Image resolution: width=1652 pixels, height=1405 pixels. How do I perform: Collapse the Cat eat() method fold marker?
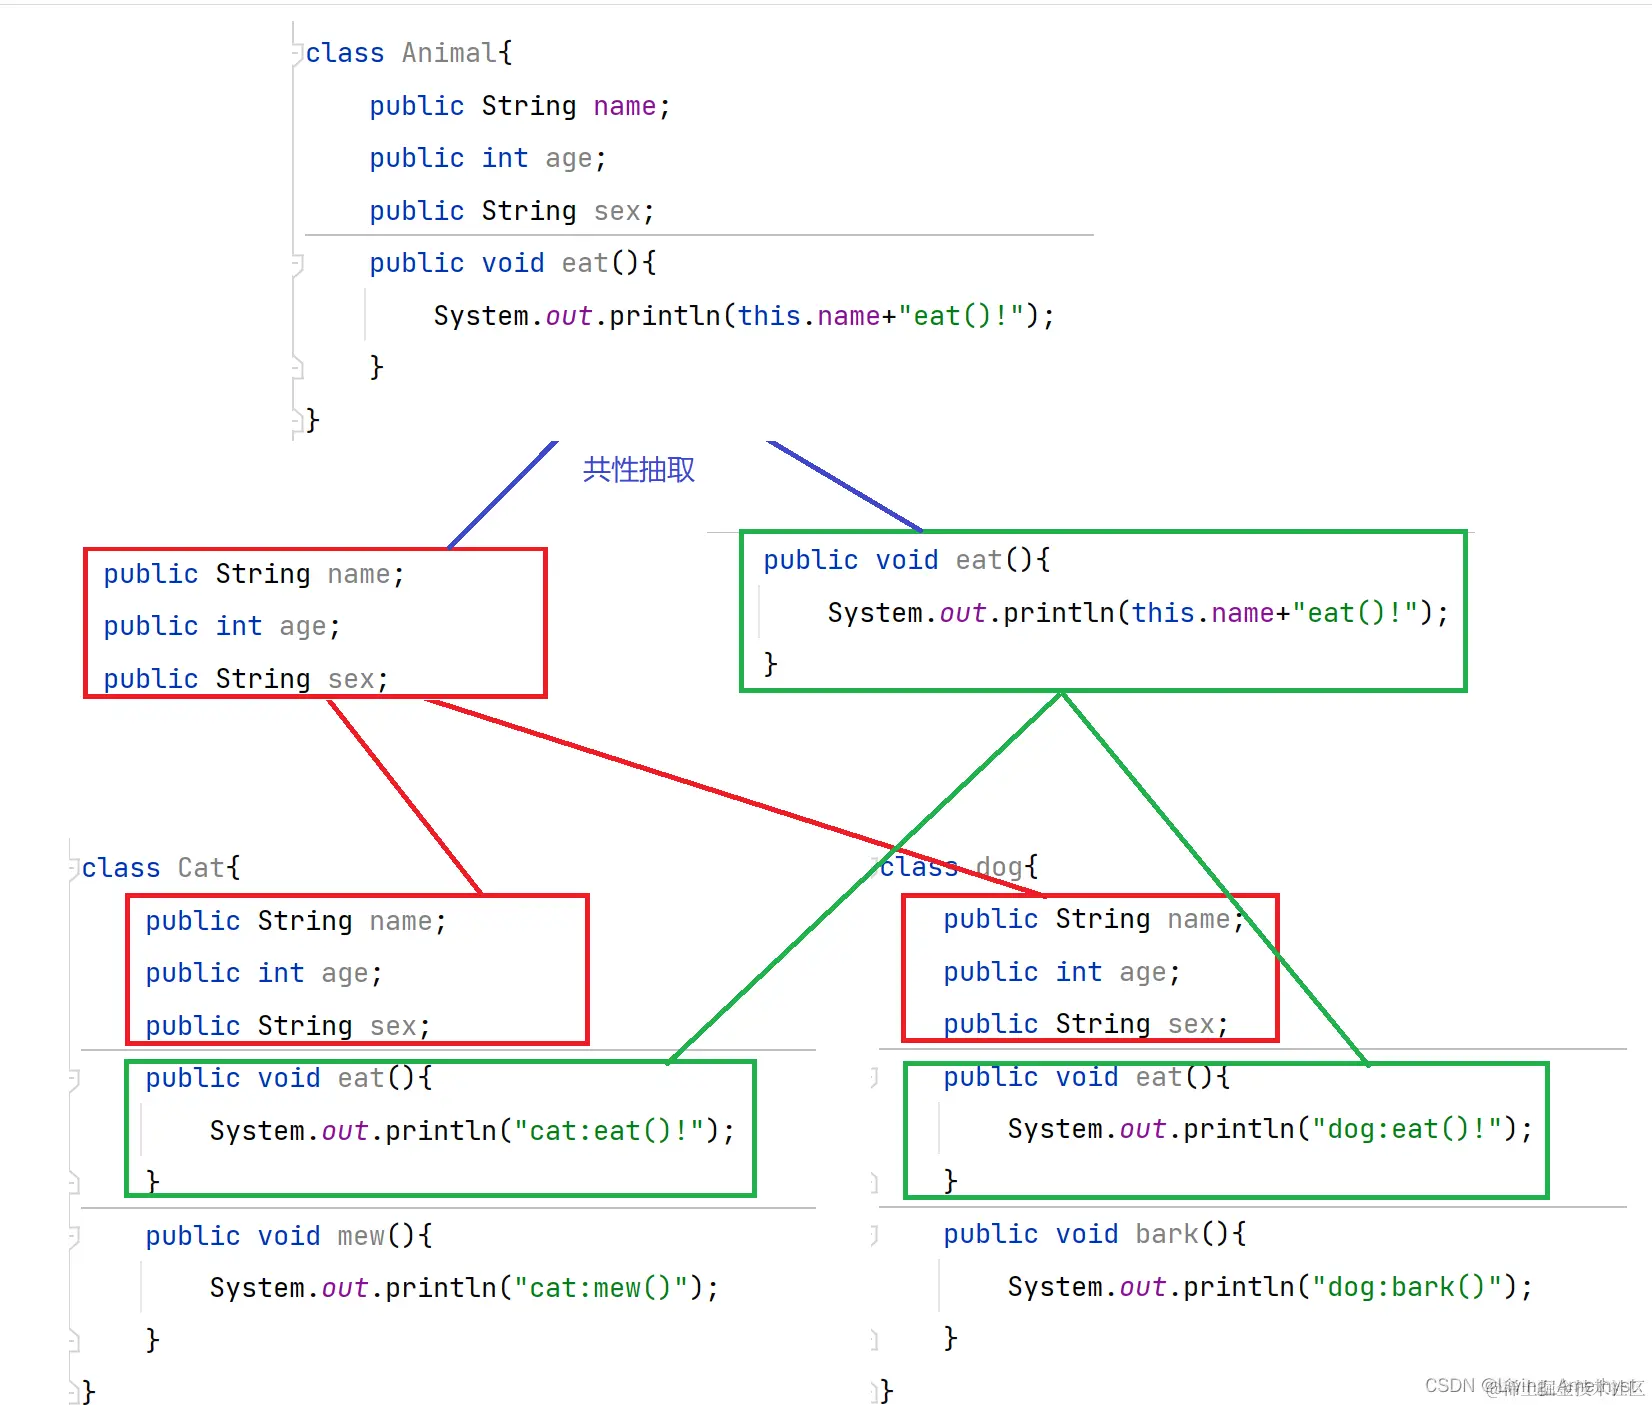click(73, 1079)
